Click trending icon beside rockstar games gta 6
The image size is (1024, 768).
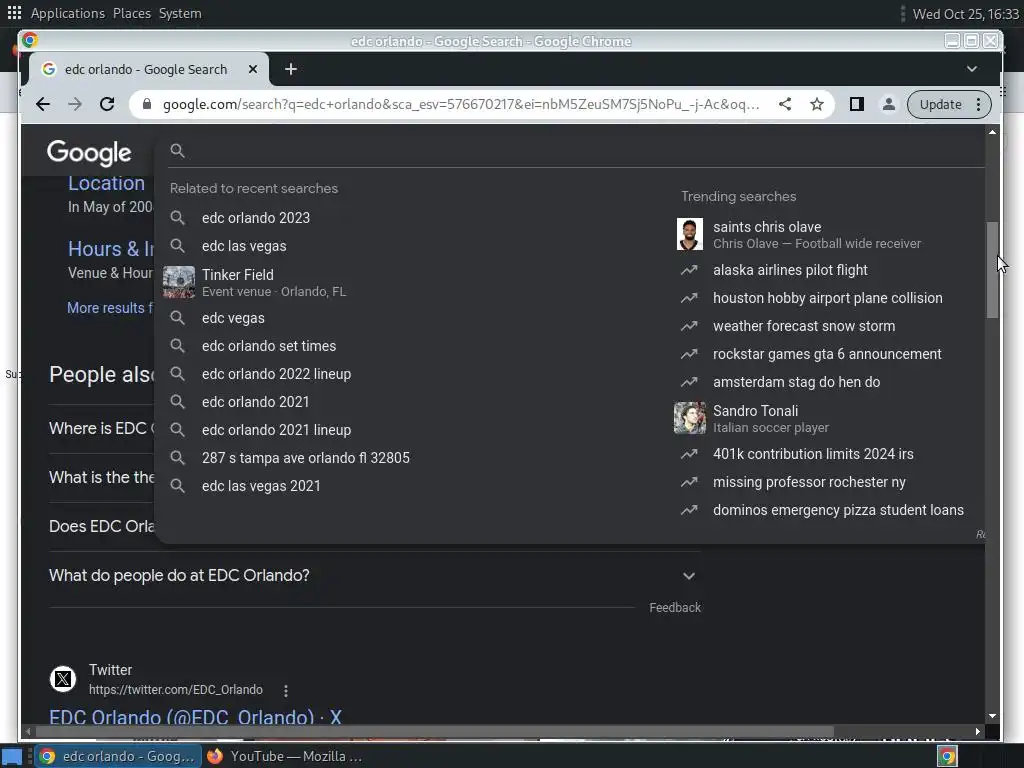[690, 355]
